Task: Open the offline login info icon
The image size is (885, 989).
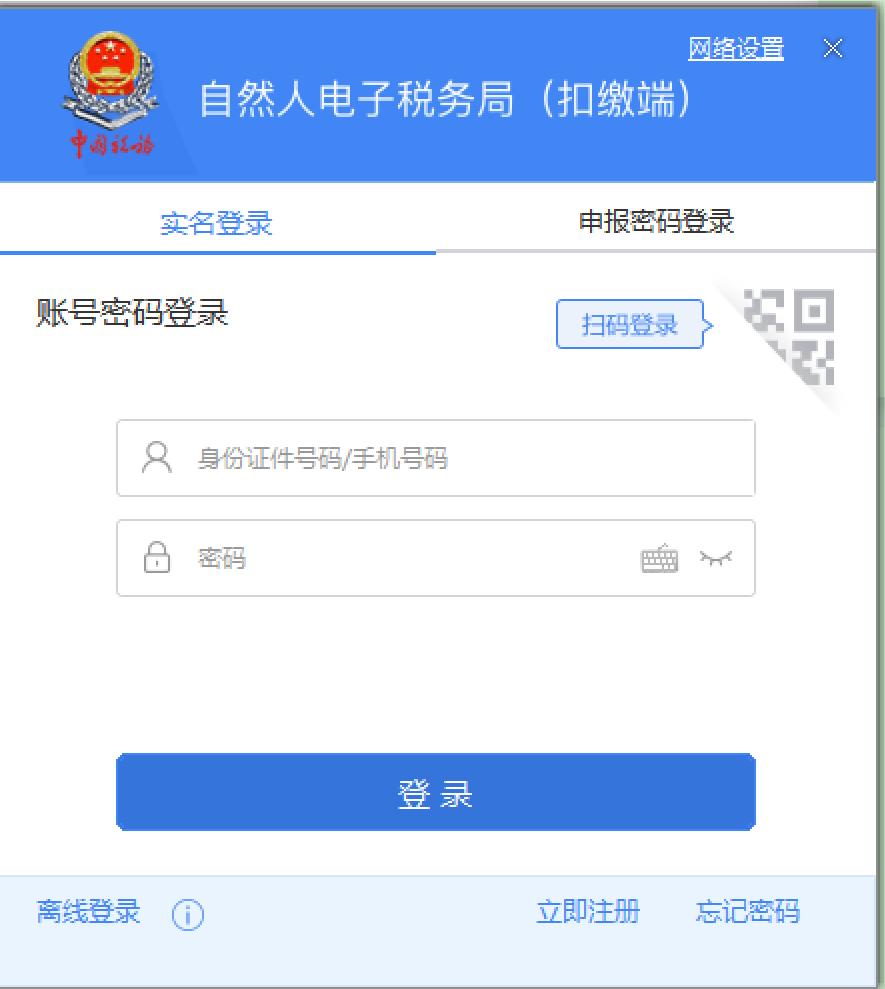Action: pos(188,914)
